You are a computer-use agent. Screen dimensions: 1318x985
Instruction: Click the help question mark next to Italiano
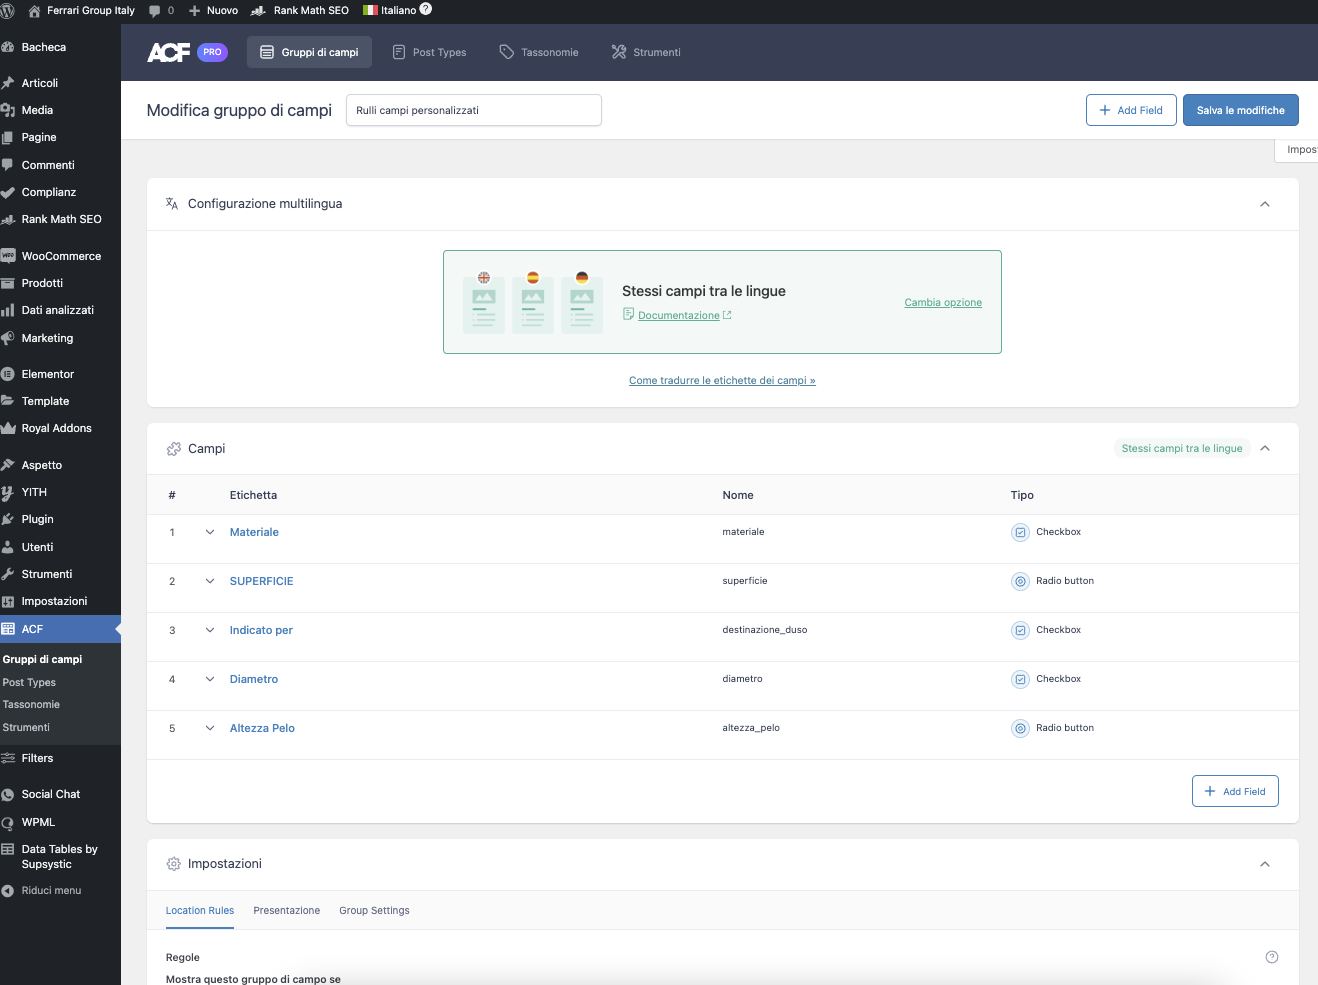pyautogui.click(x=426, y=9)
